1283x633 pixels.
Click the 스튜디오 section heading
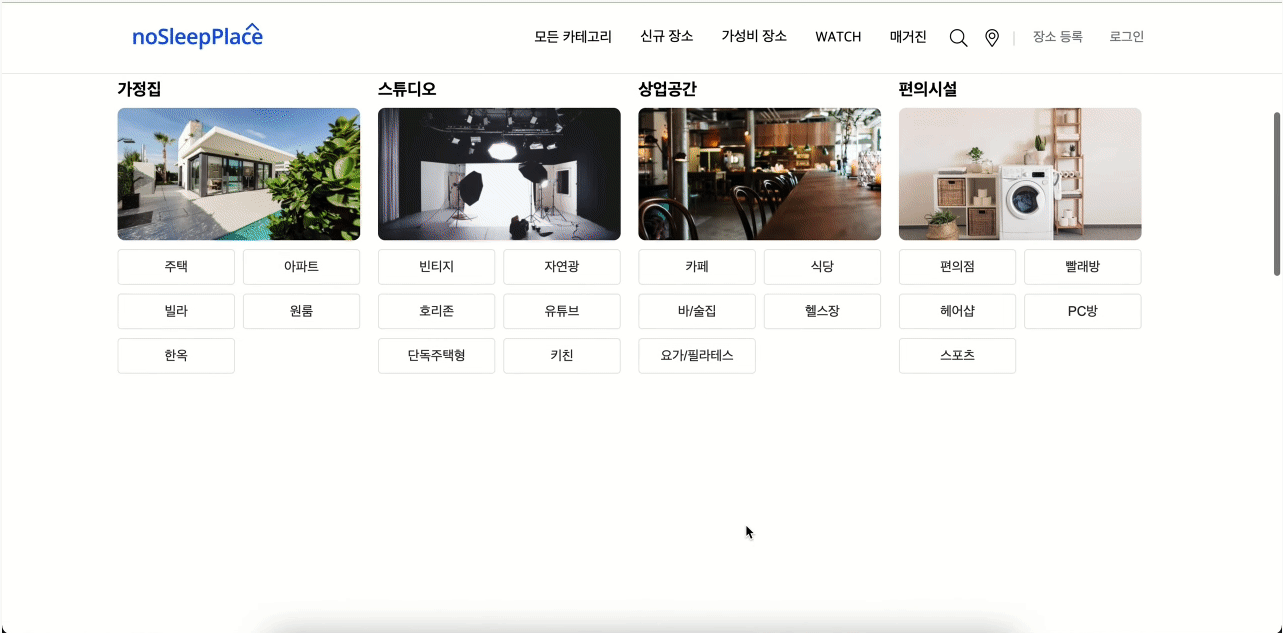click(407, 89)
